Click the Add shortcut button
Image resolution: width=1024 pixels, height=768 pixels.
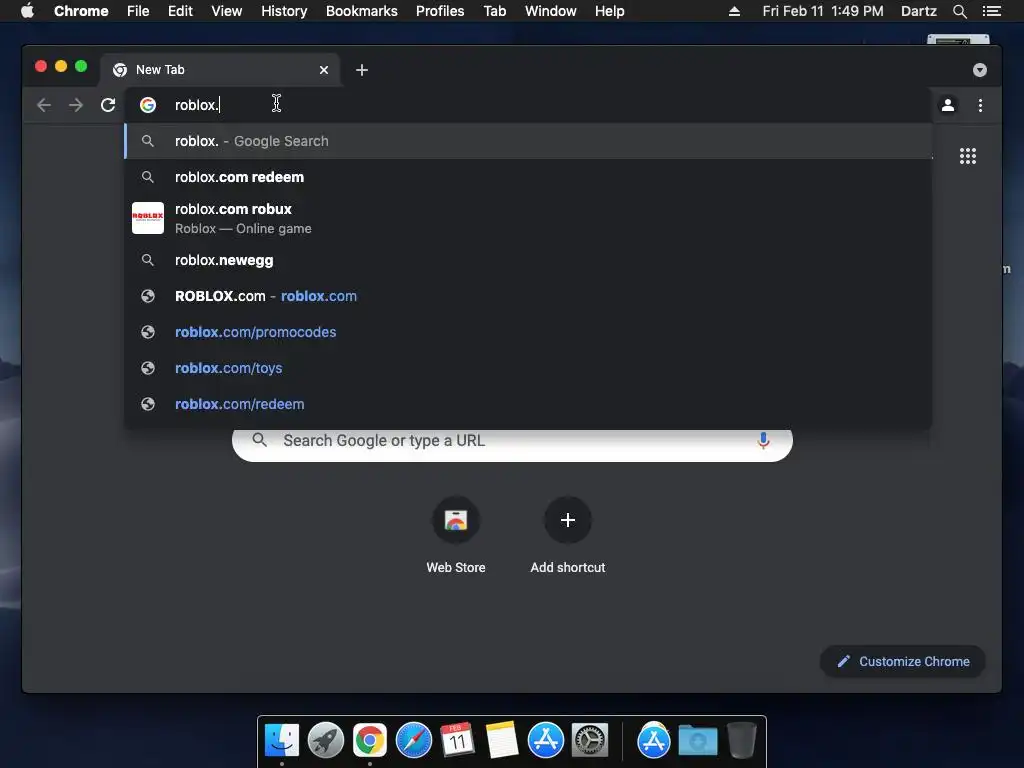[568, 535]
